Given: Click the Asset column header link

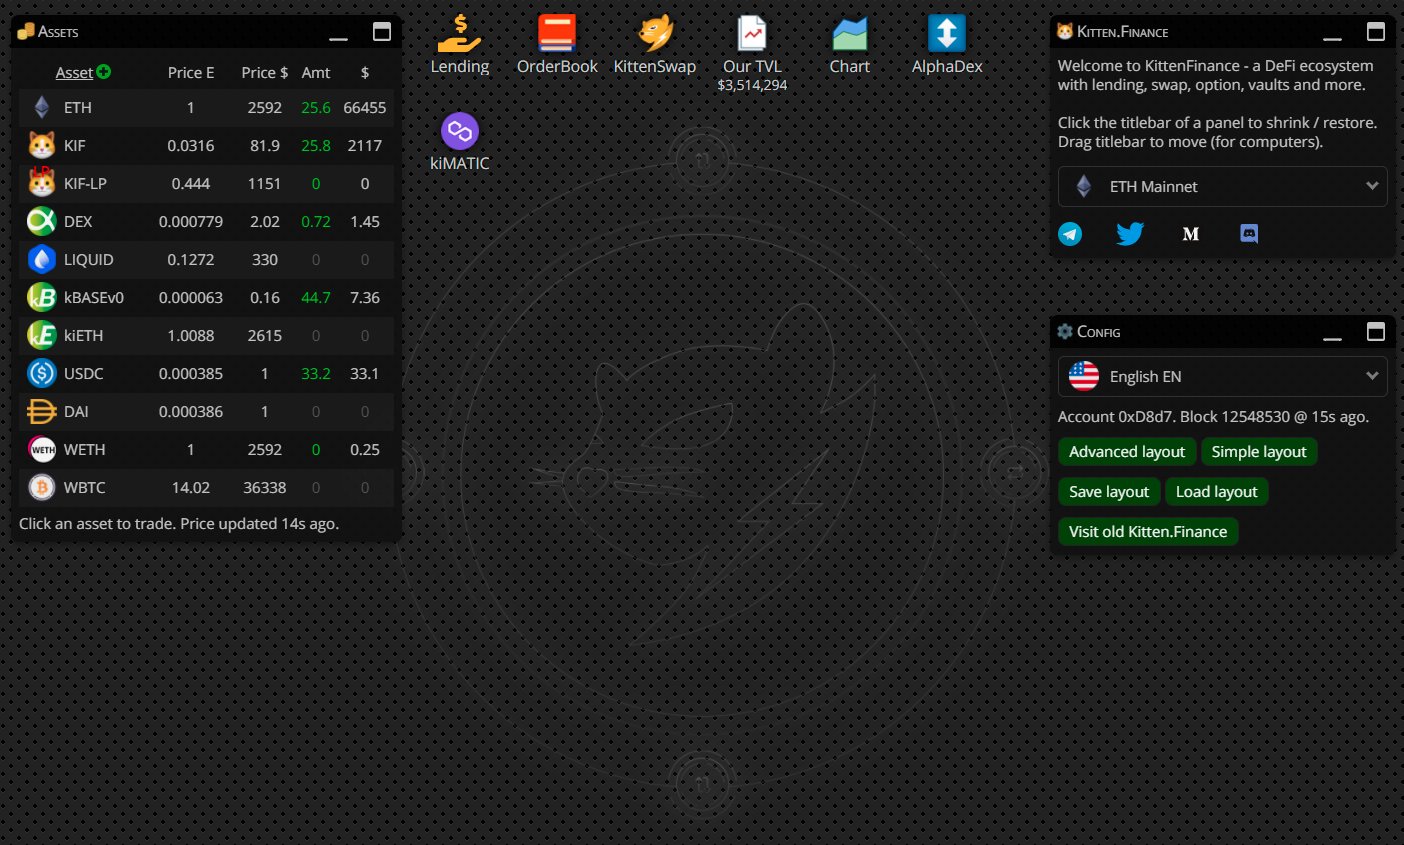Looking at the screenshot, I should pos(74,72).
